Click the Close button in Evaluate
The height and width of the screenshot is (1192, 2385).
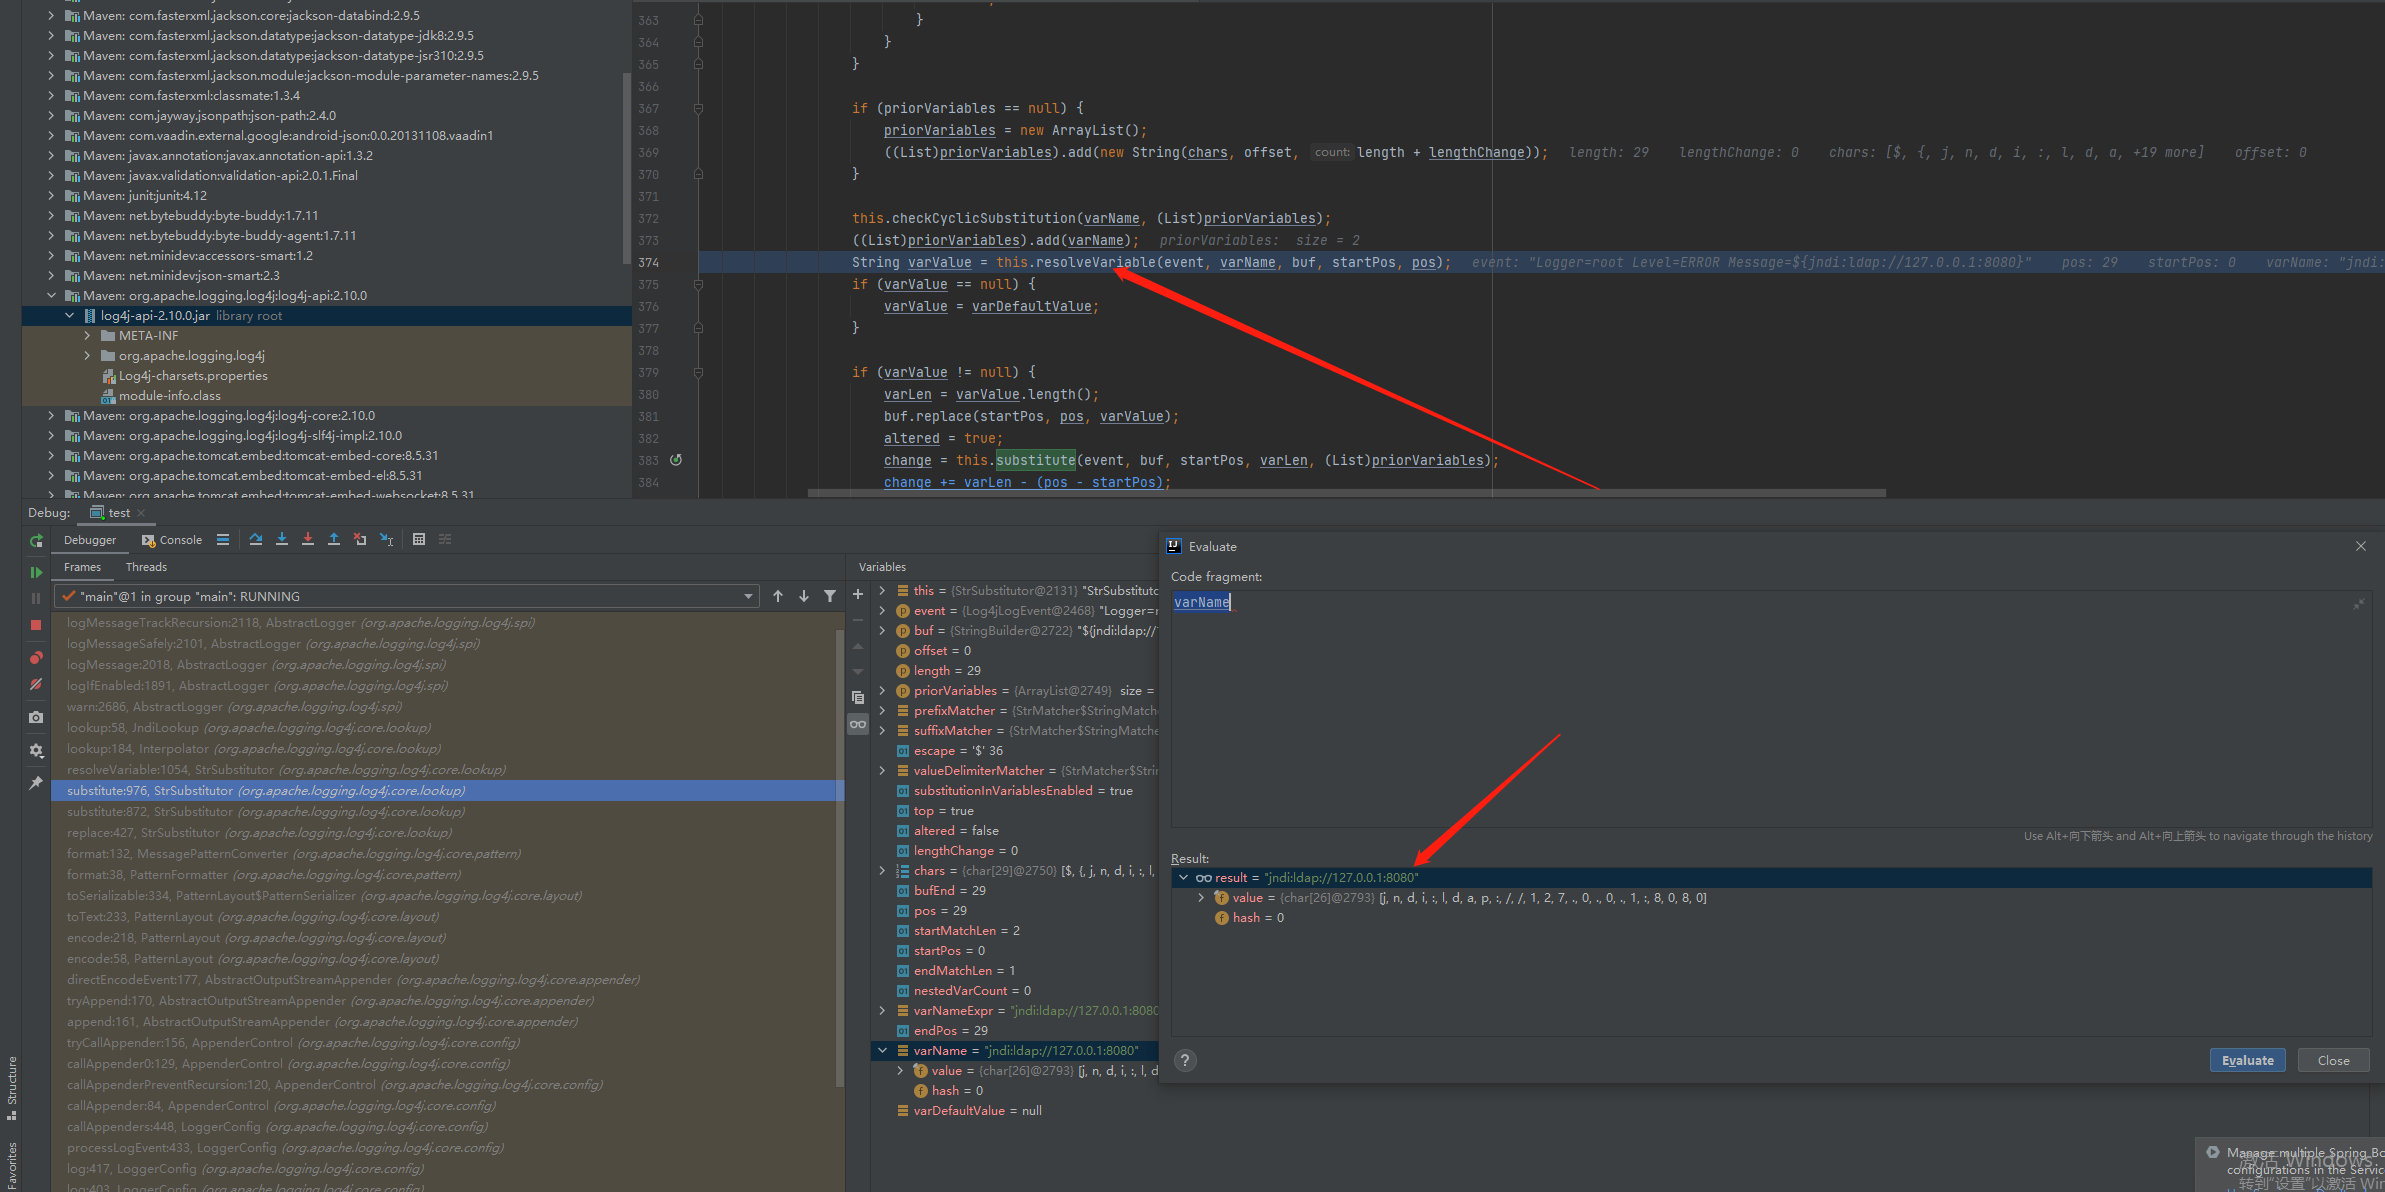point(2333,1060)
